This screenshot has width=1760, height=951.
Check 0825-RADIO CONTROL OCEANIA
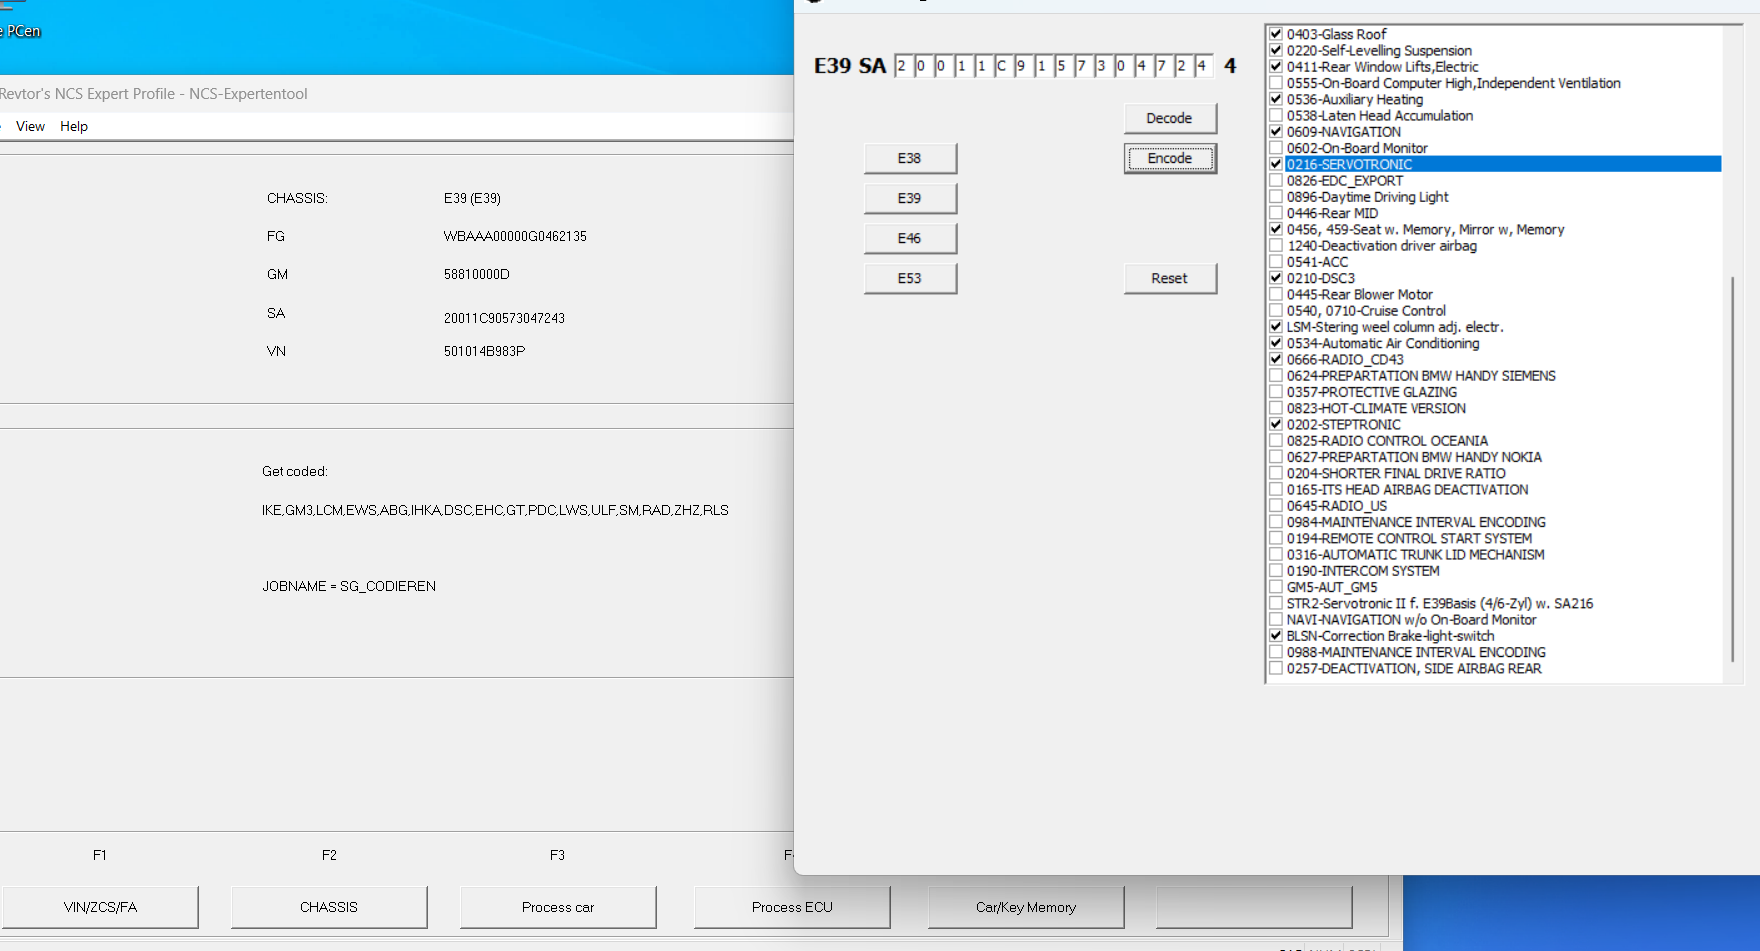[1276, 440]
